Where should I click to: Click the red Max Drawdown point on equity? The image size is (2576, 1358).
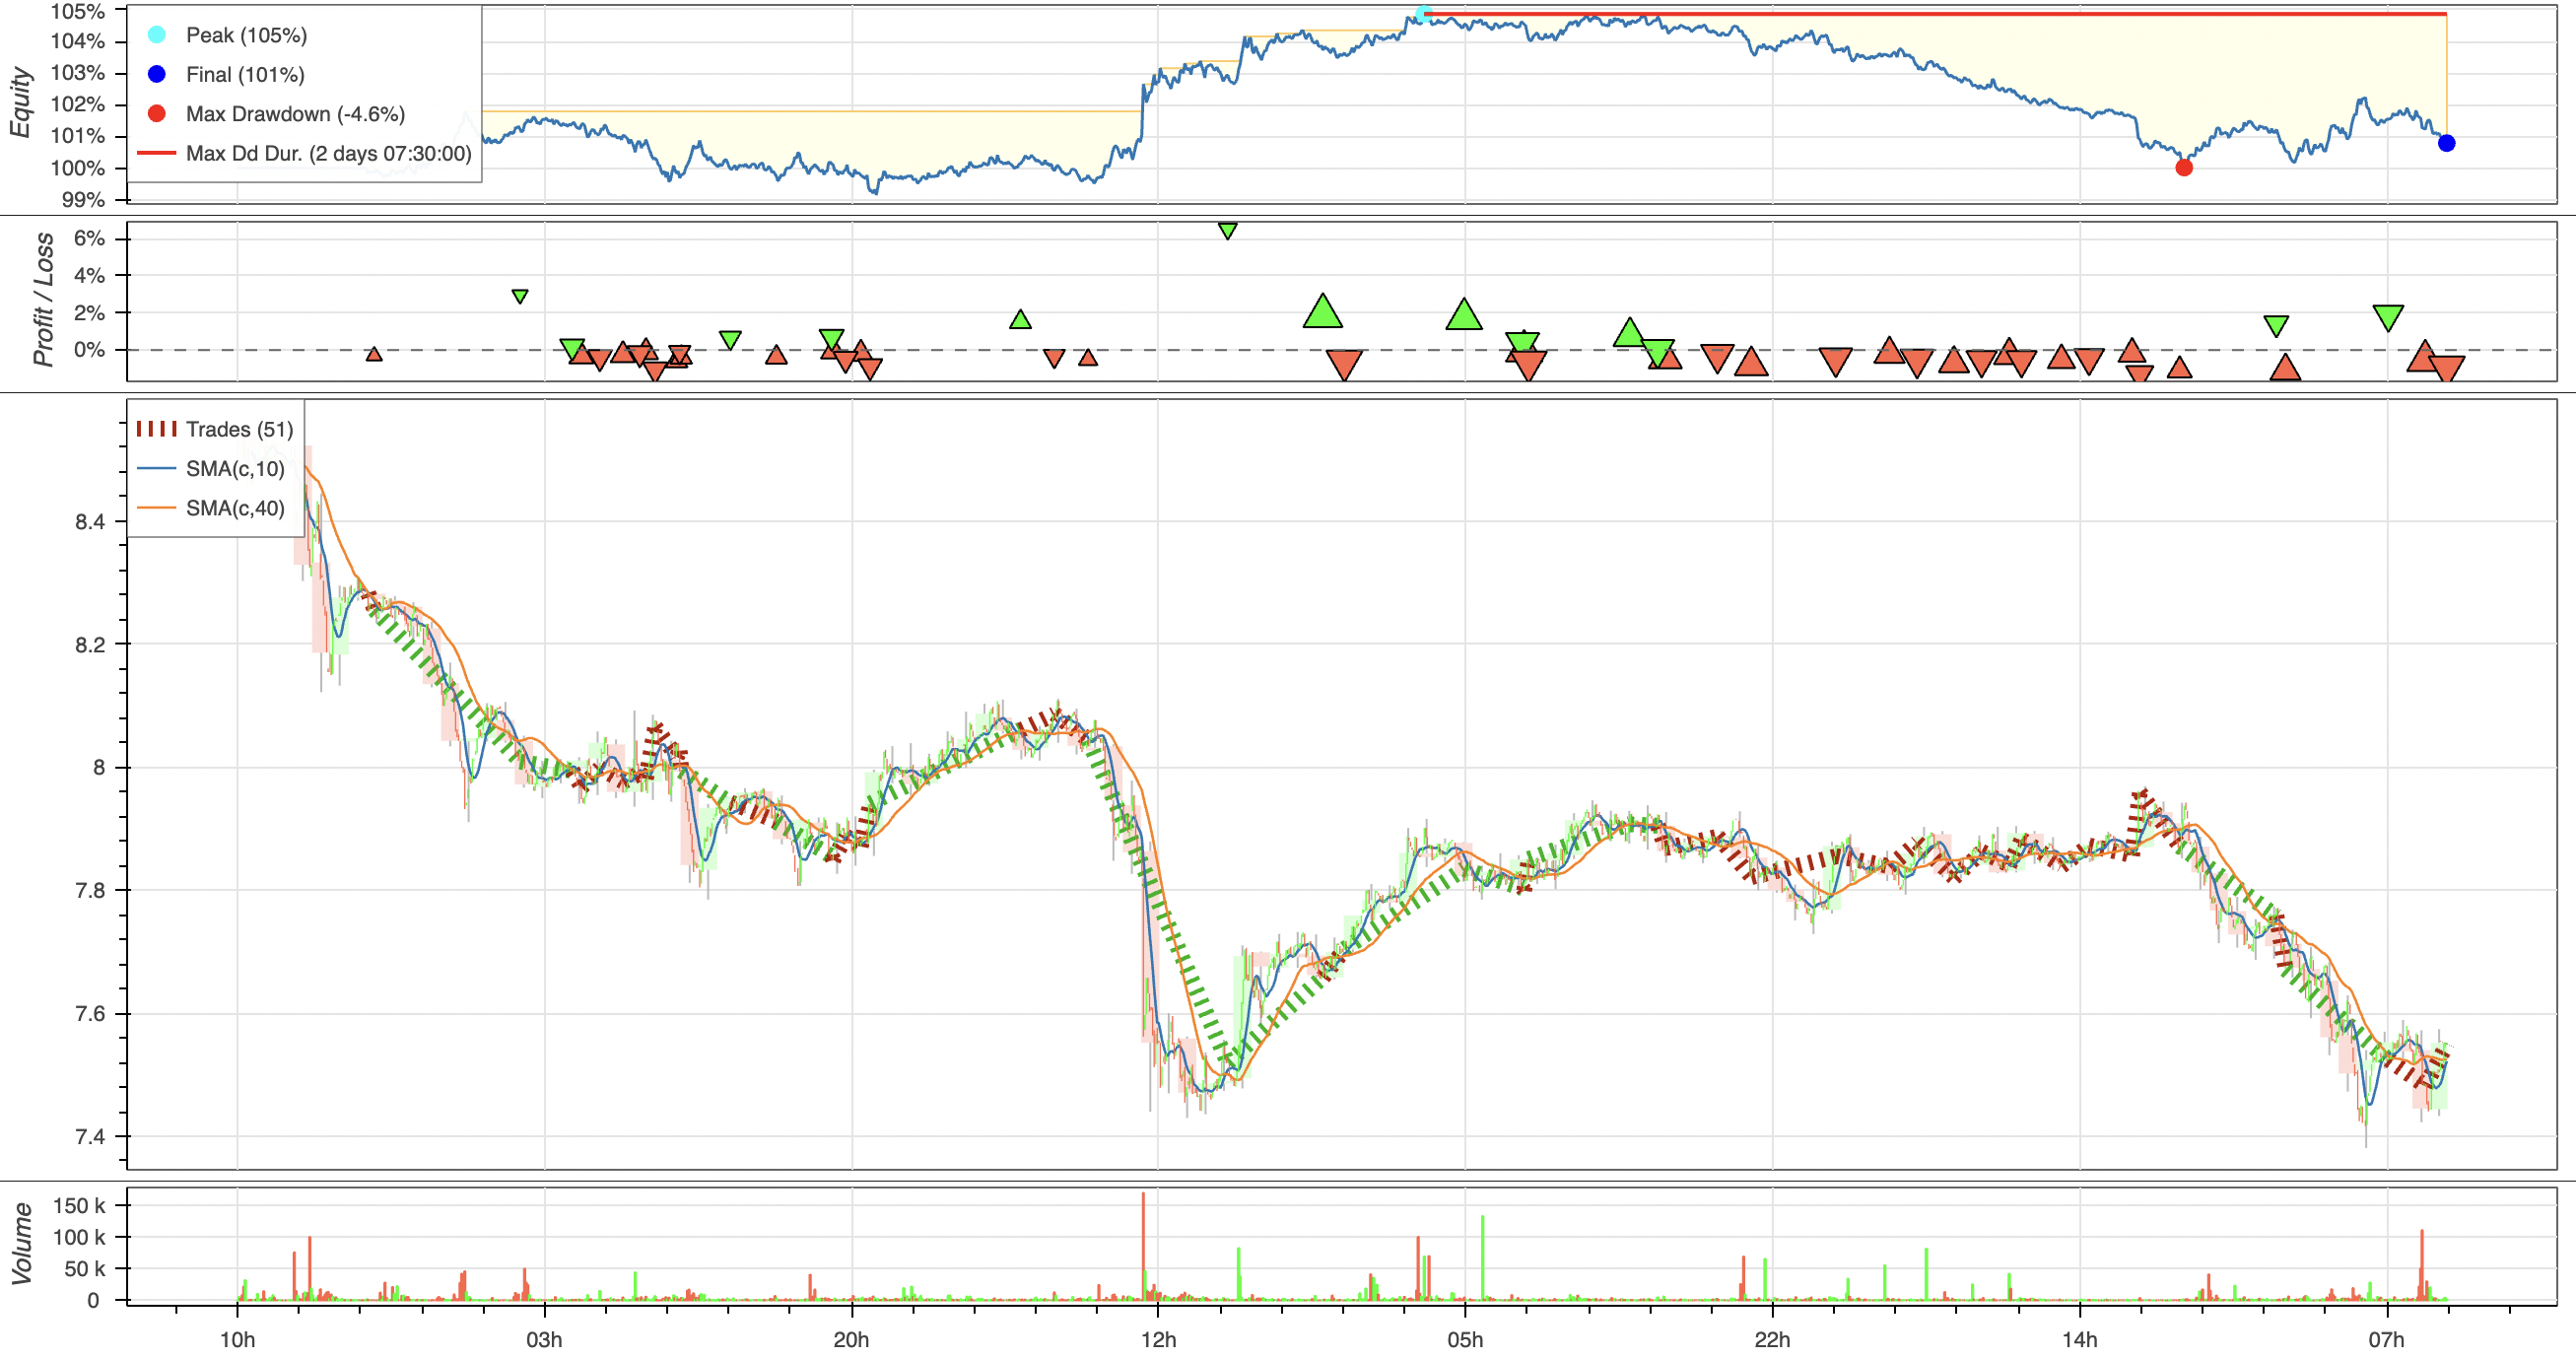click(x=2184, y=167)
